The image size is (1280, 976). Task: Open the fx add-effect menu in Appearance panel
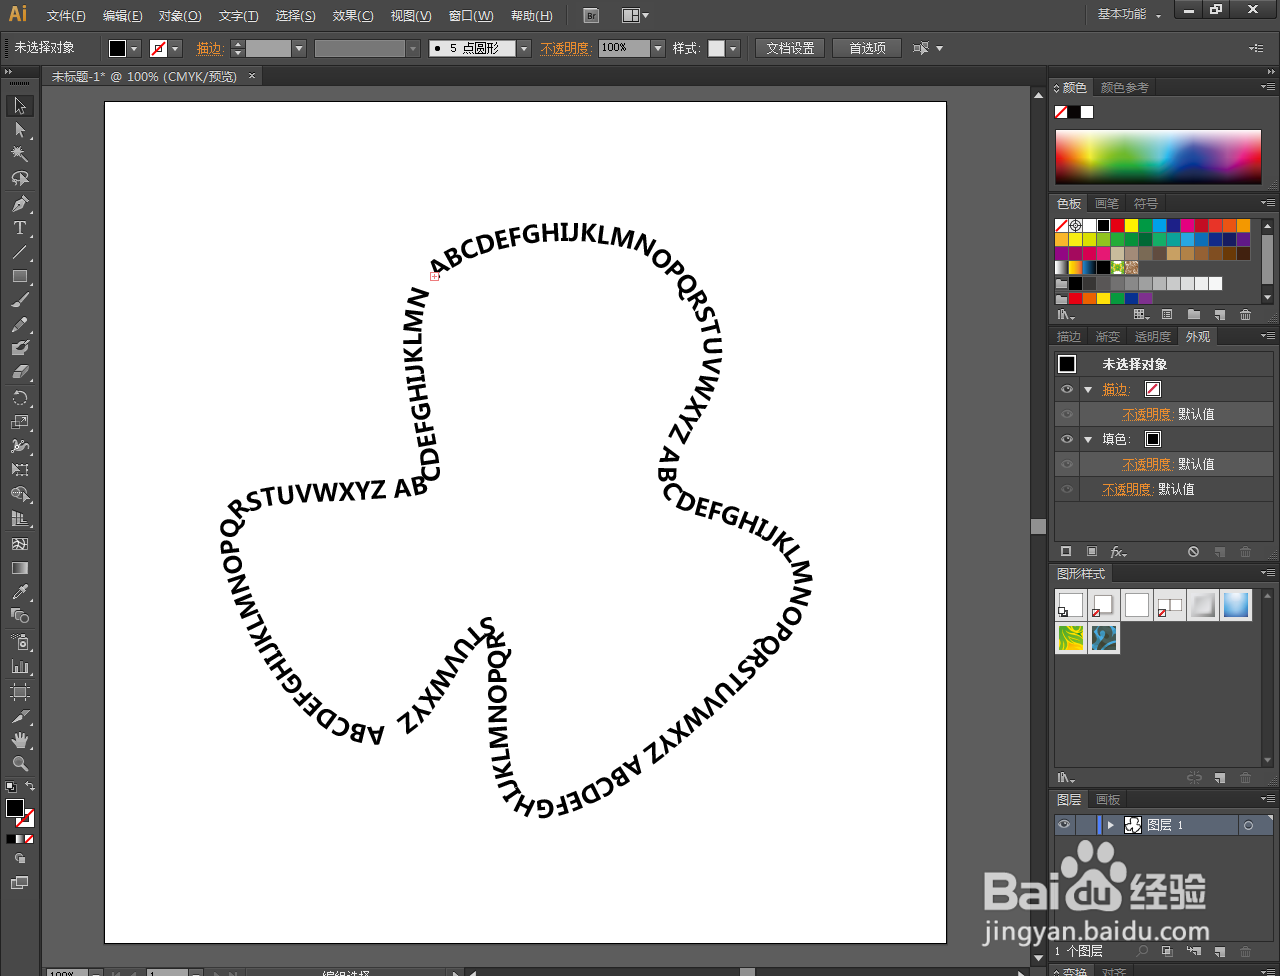coord(1118,552)
